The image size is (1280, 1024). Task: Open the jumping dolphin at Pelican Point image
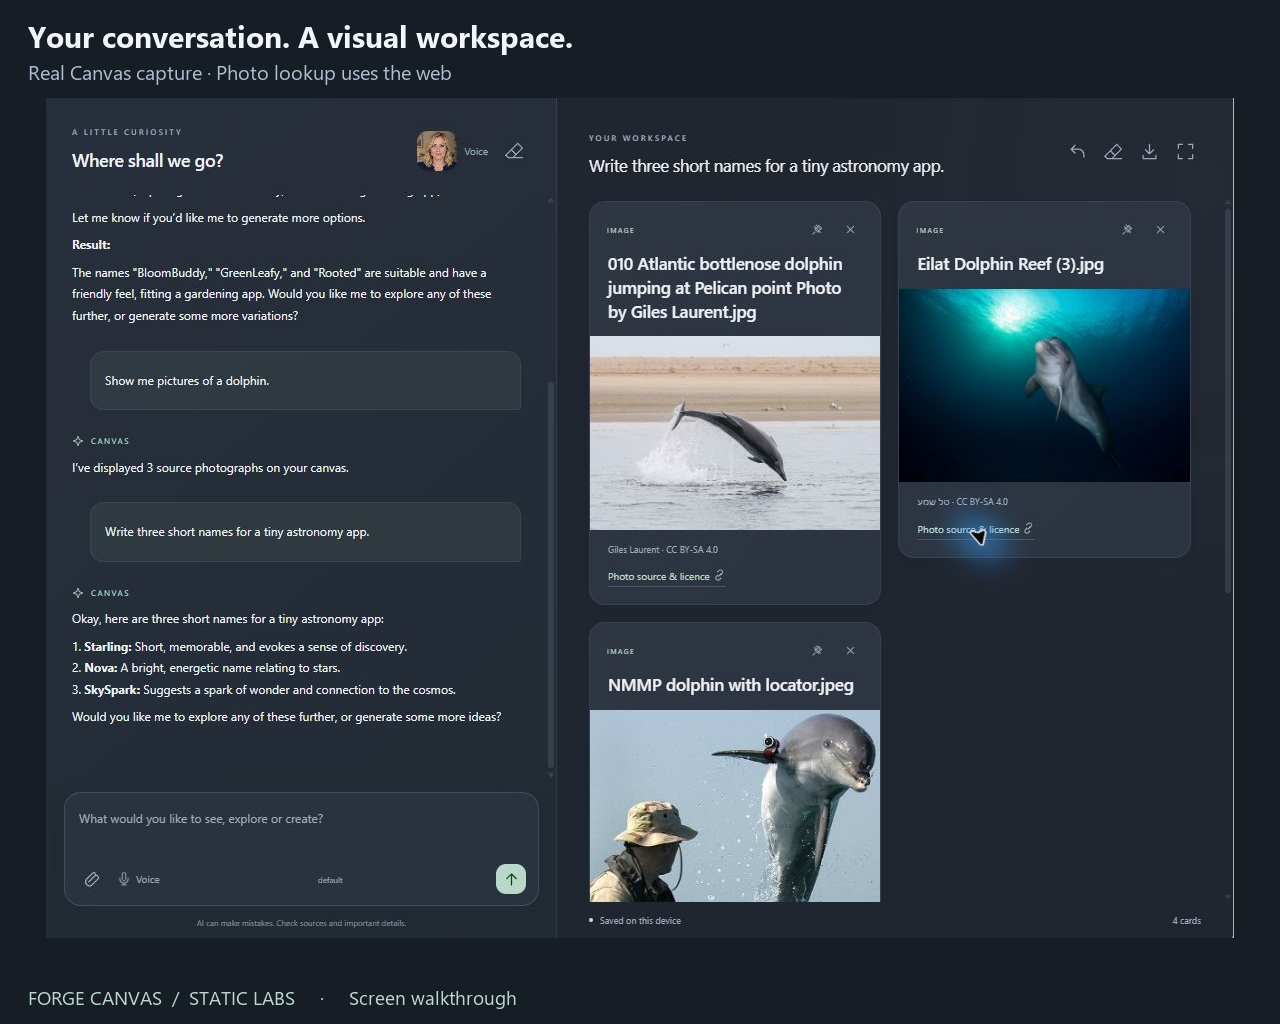[x=735, y=433]
